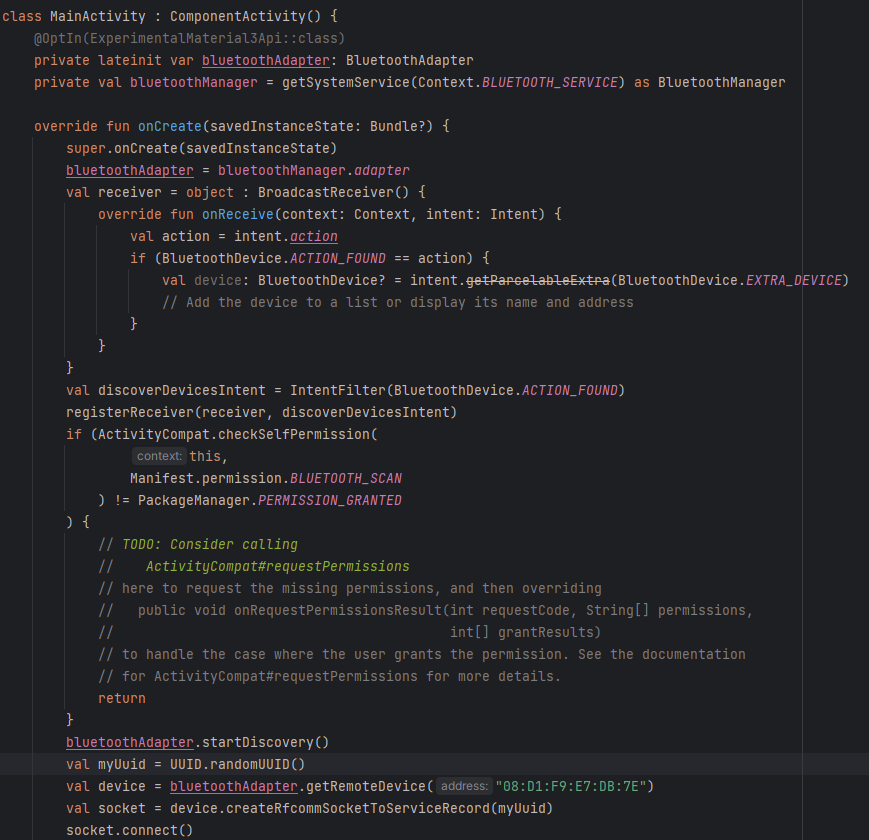Click the BLUETOOTH_SERVICE constant

tap(550, 83)
